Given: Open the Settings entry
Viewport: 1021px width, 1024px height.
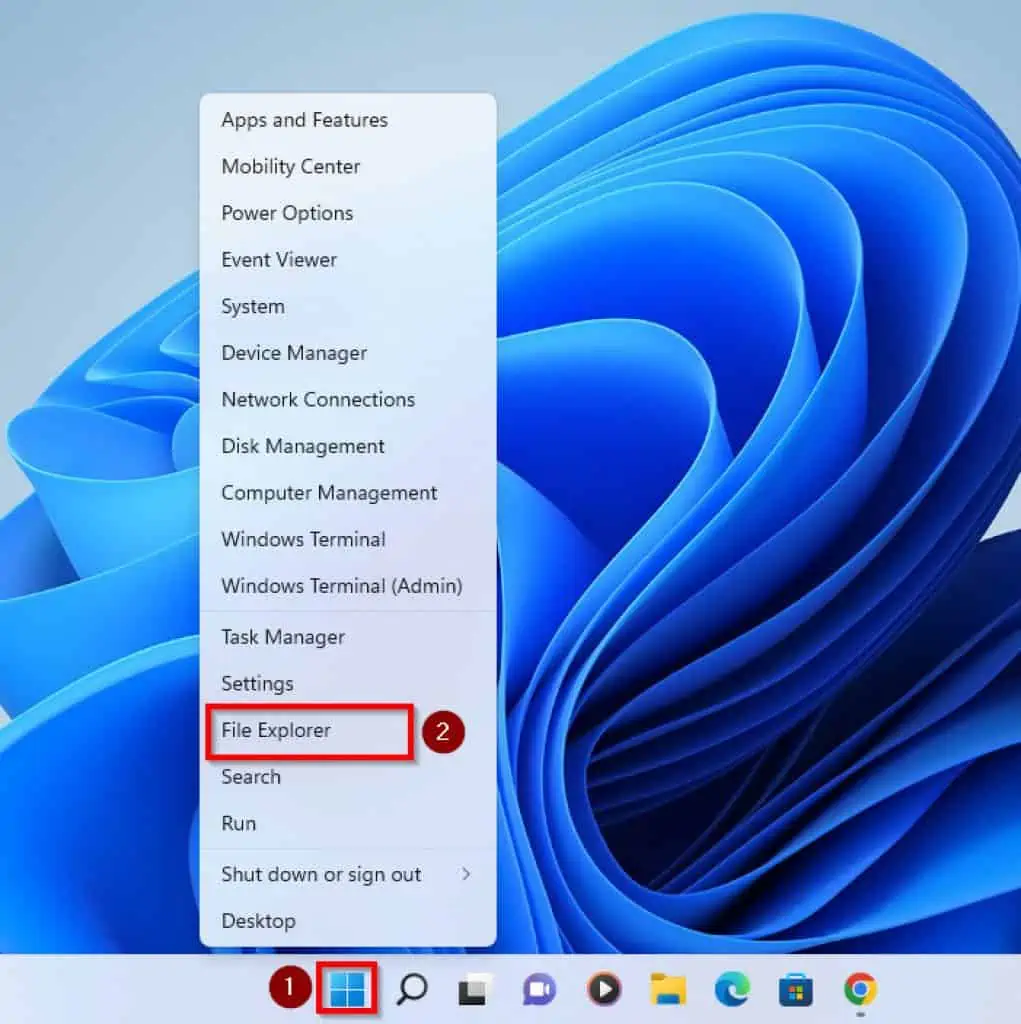Looking at the screenshot, I should click(257, 683).
